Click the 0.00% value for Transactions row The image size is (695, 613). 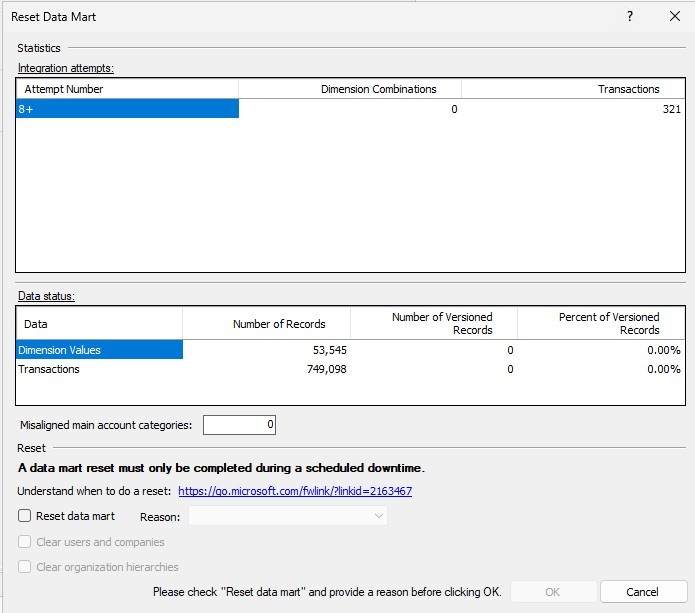coord(664,369)
